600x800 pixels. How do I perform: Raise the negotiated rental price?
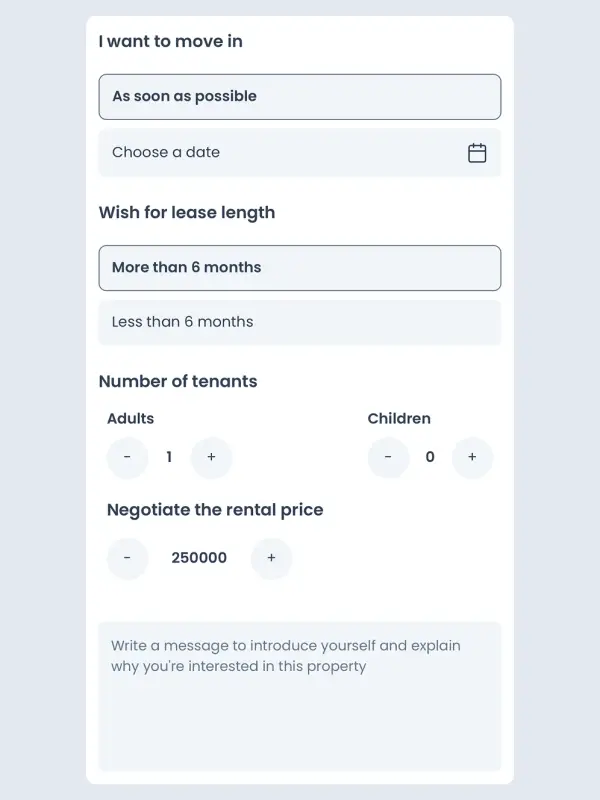(x=271, y=558)
